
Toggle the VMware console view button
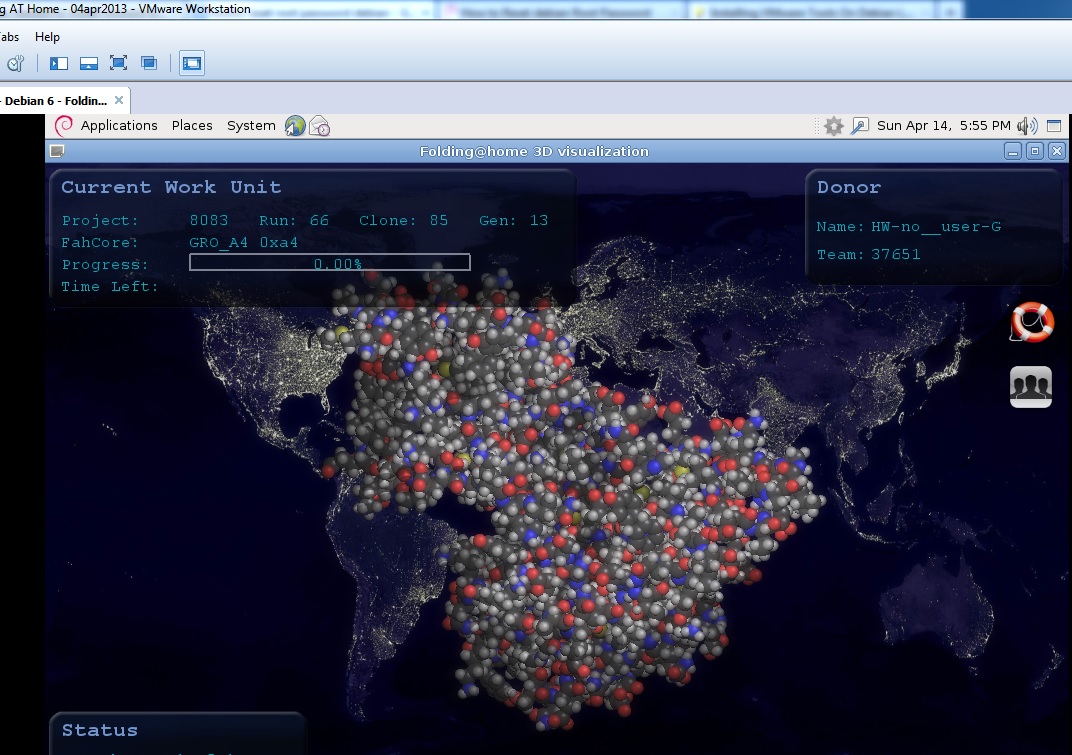pos(192,63)
